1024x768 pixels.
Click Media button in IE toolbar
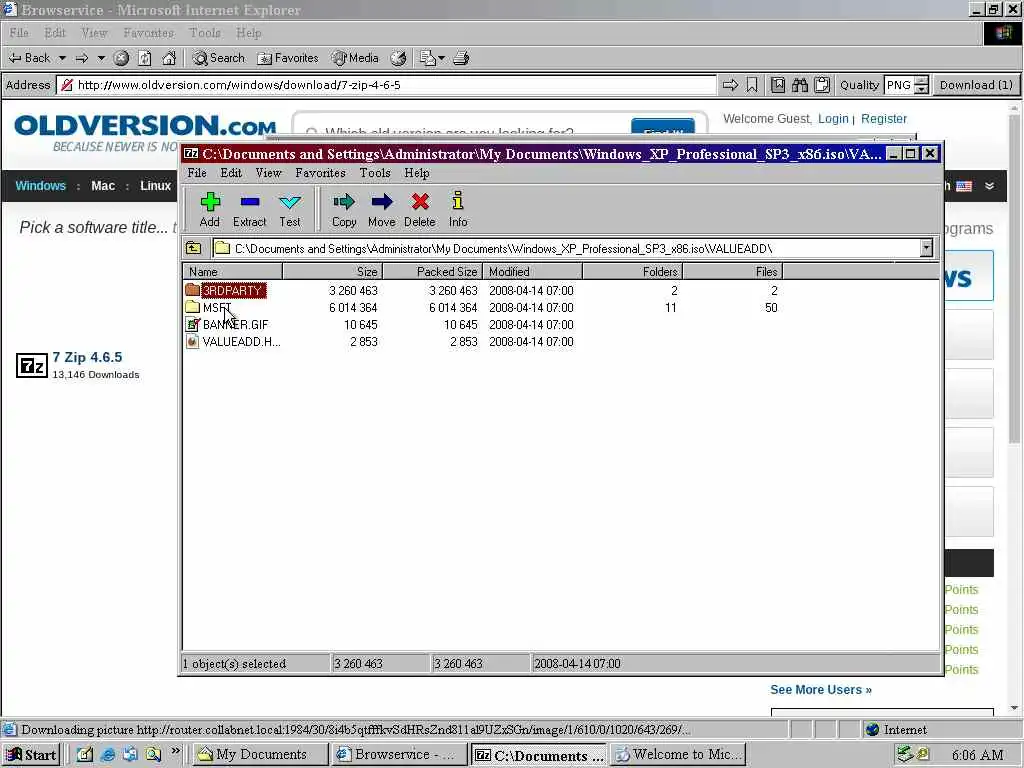(355, 58)
